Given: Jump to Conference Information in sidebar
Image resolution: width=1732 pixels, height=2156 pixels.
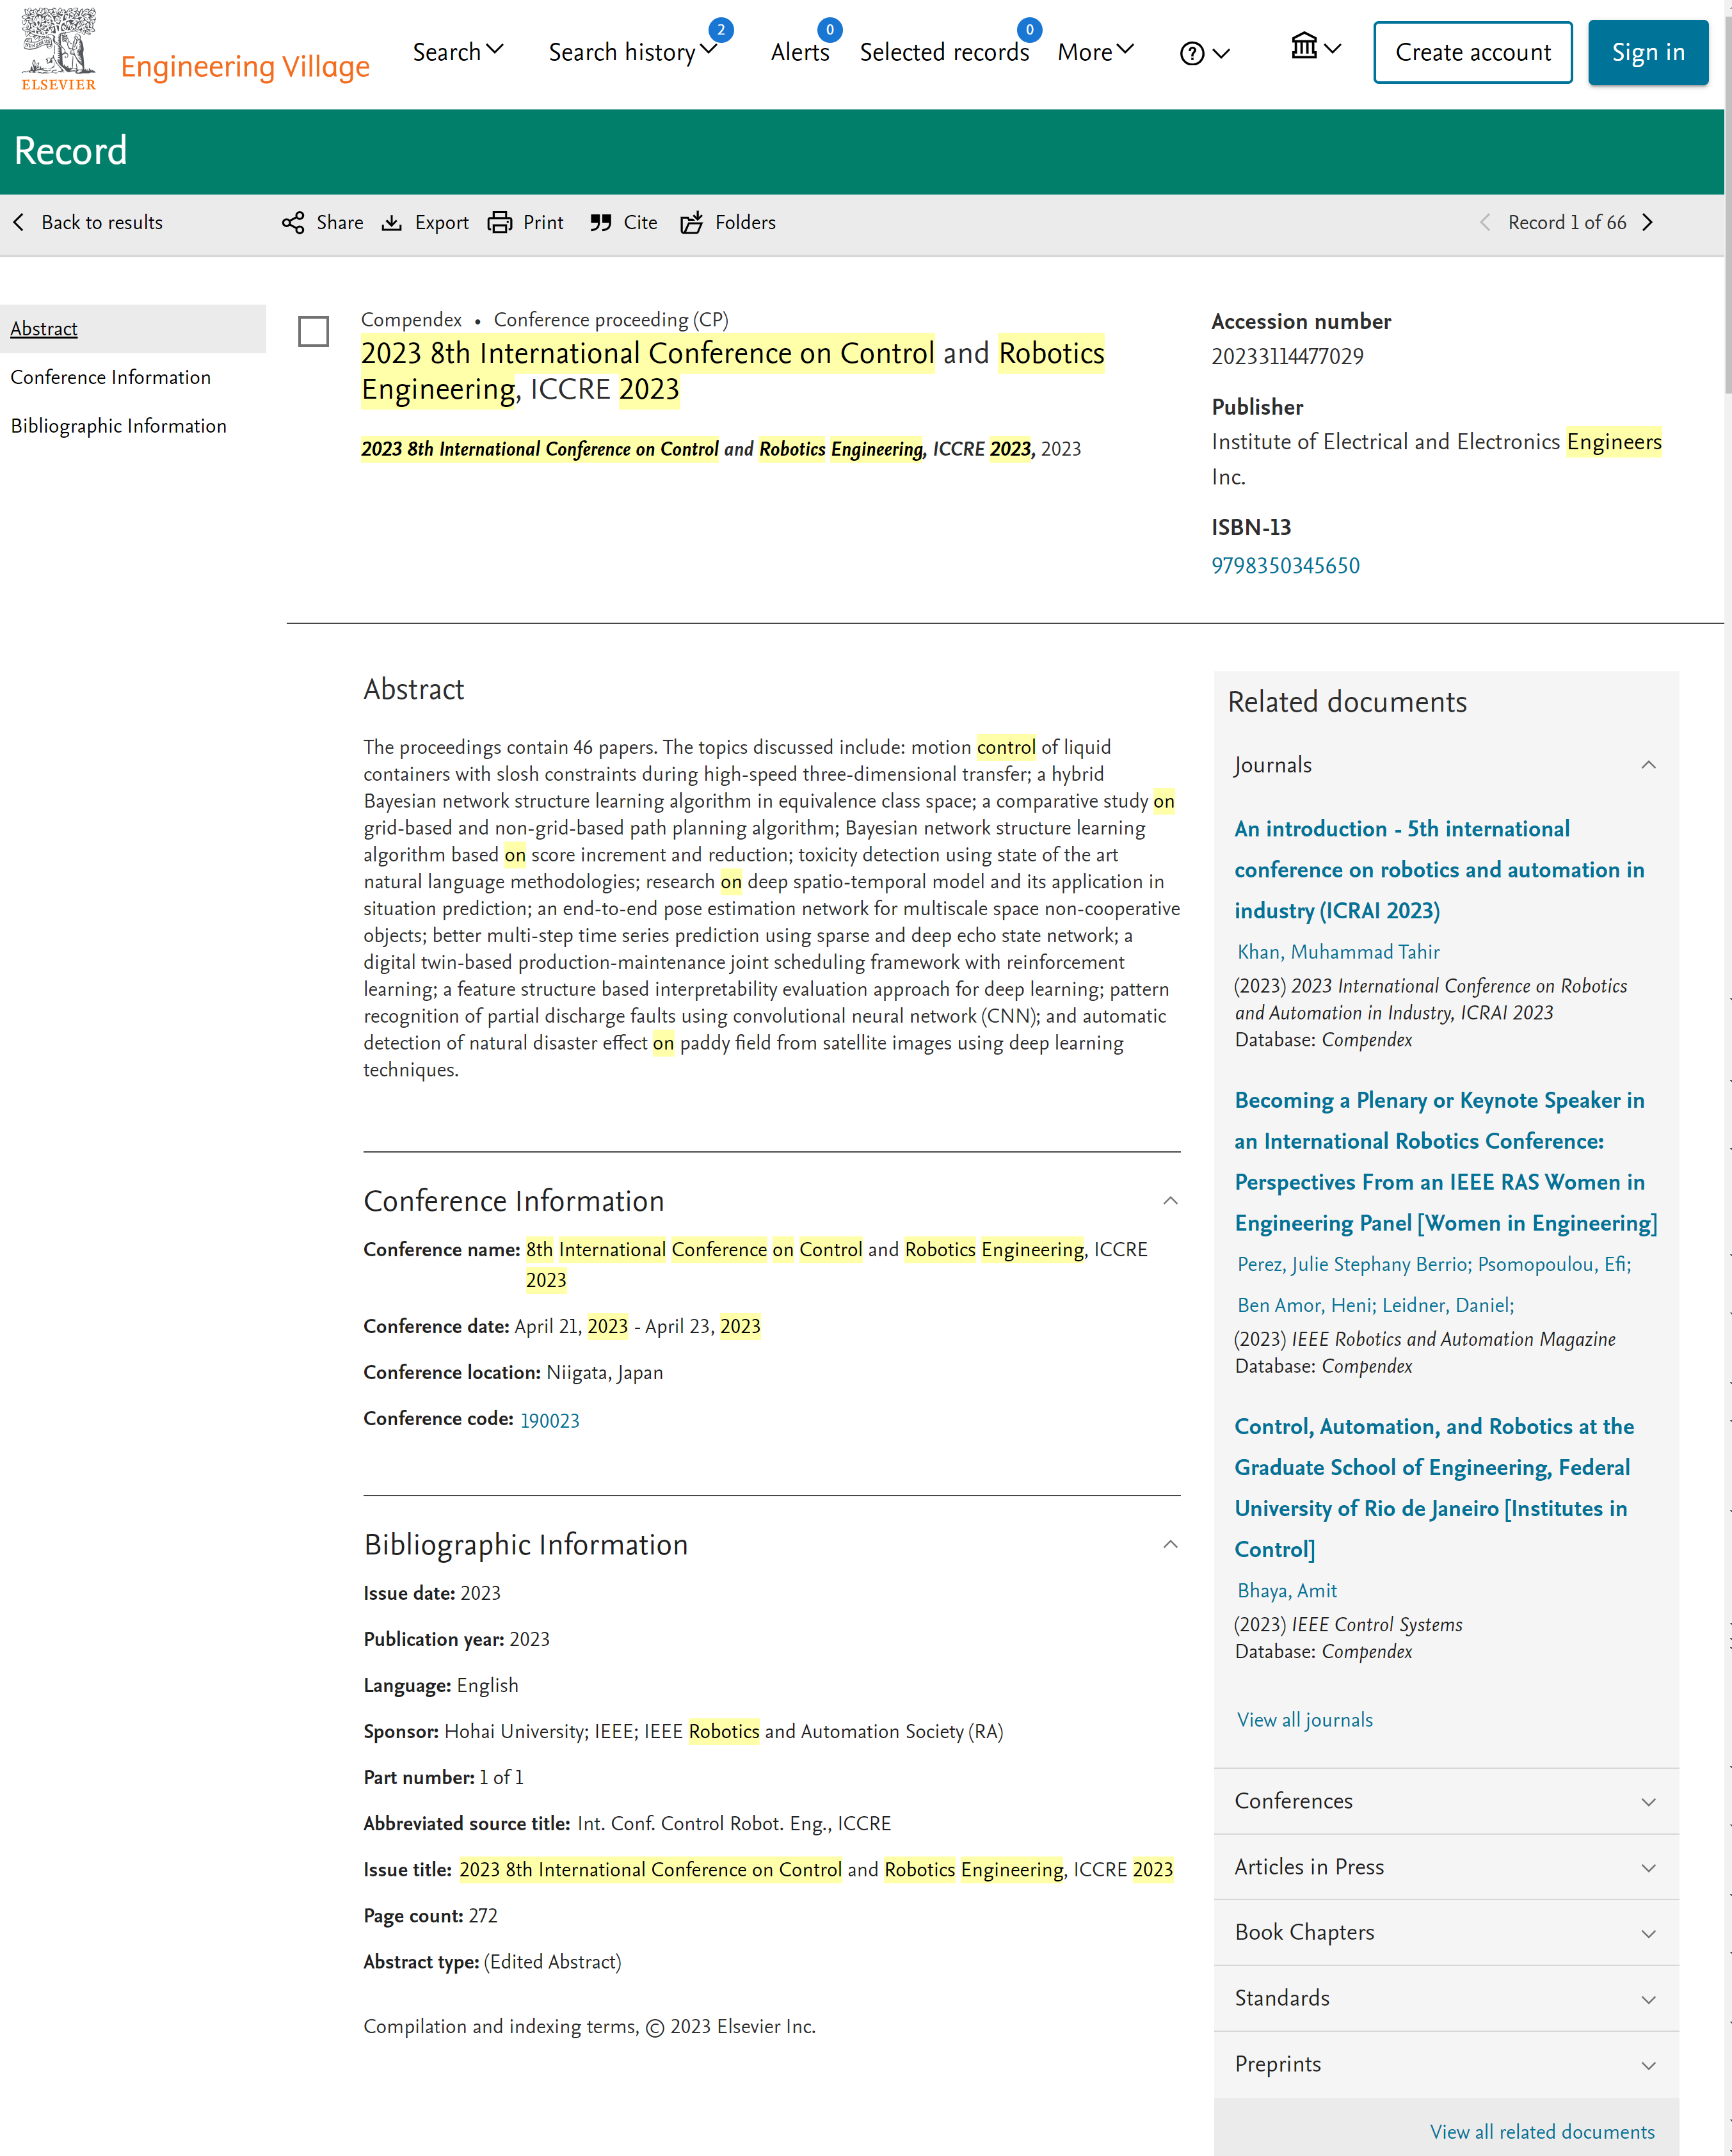Looking at the screenshot, I should (x=111, y=377).
